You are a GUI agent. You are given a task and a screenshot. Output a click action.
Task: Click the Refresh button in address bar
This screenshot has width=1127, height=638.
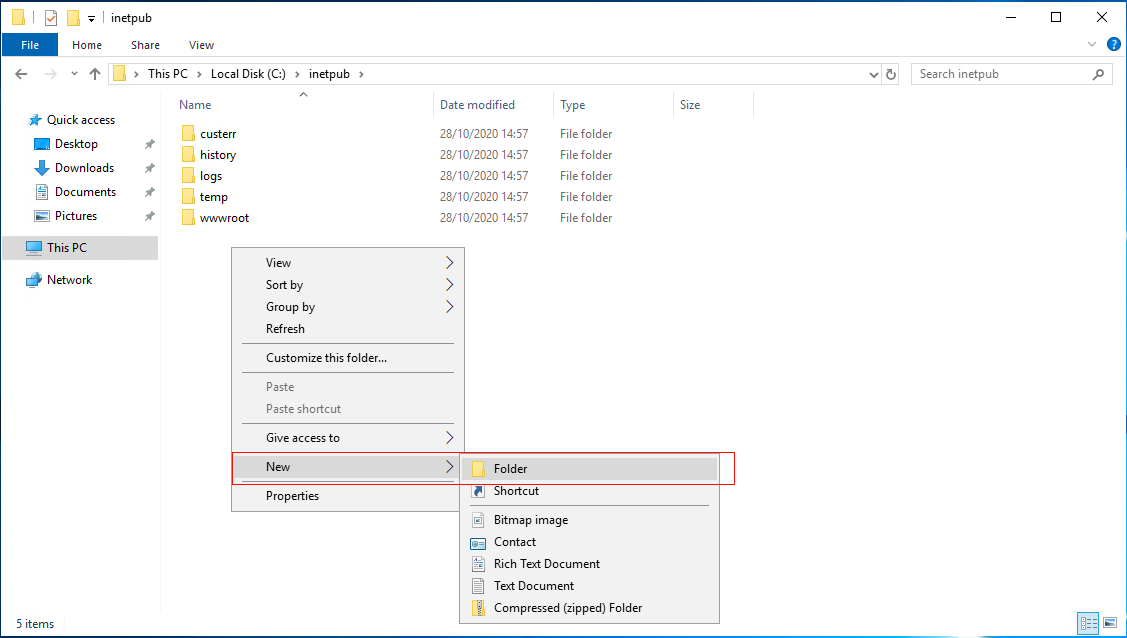tap(891, 74)
